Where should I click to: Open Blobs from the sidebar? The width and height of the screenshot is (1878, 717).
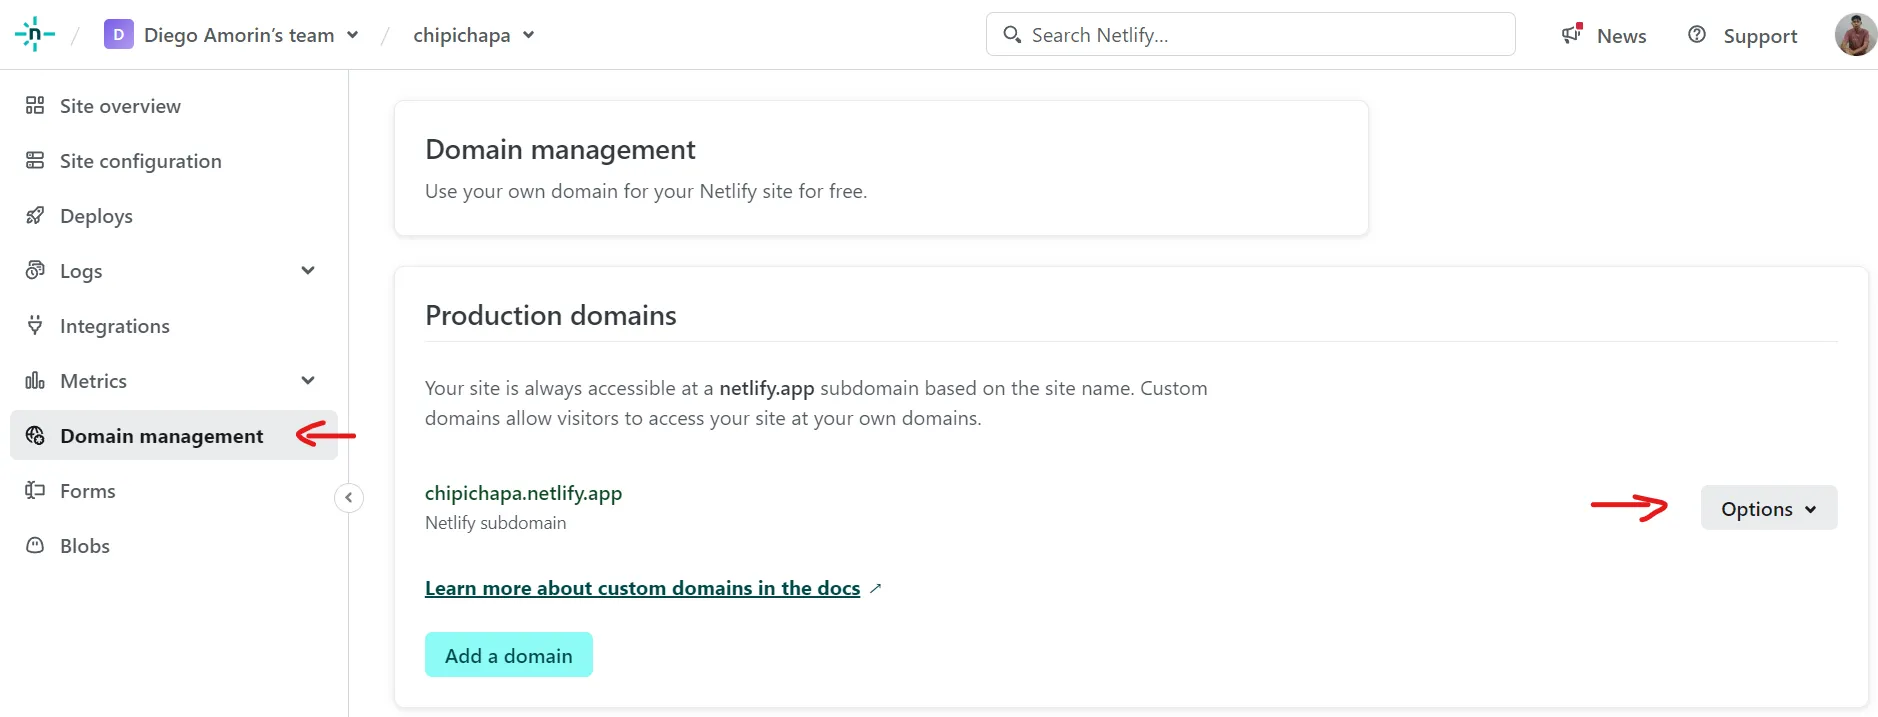[85, 546]
